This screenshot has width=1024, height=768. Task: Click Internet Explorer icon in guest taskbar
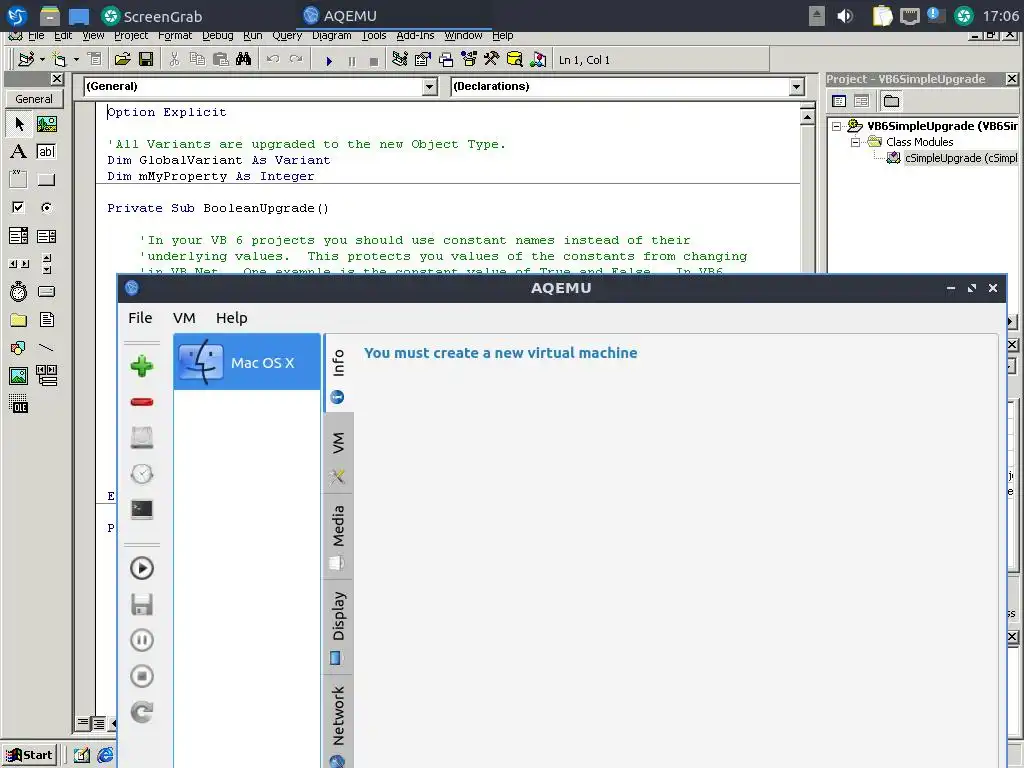pyautogui.click(x=105, y=756)
